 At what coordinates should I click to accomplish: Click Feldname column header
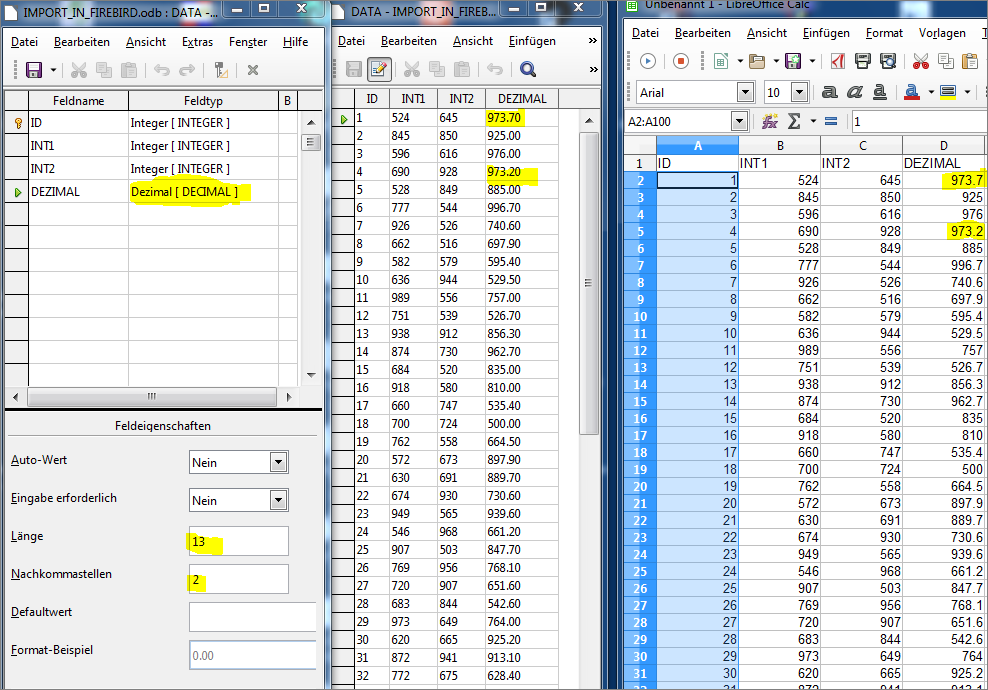pyautogui.click(x=78, y=100)
